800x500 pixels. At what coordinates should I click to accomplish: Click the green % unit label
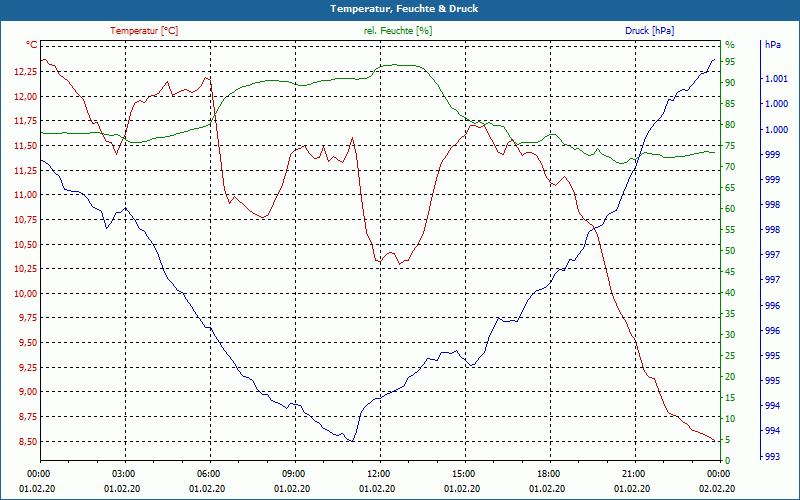click(x=730, y=45)
